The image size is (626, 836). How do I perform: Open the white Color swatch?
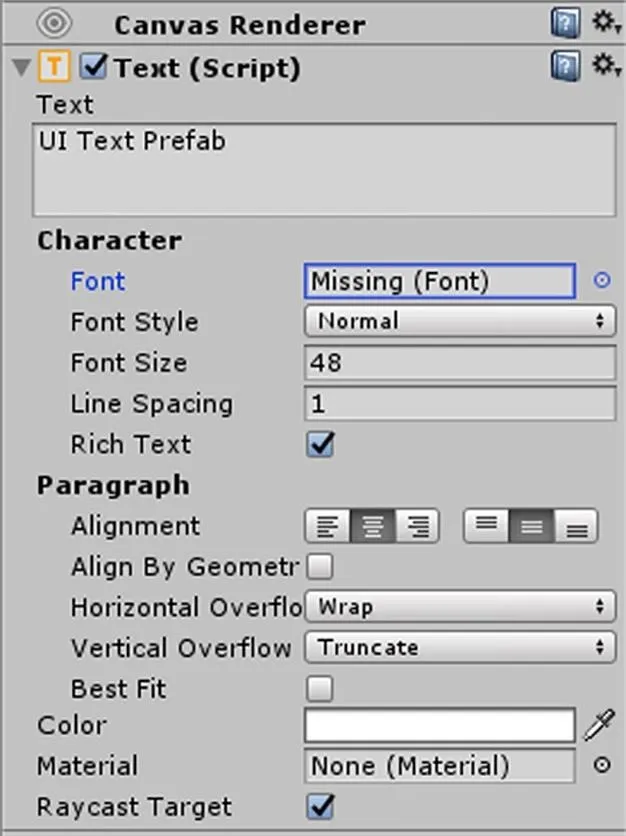click(440, 725)
